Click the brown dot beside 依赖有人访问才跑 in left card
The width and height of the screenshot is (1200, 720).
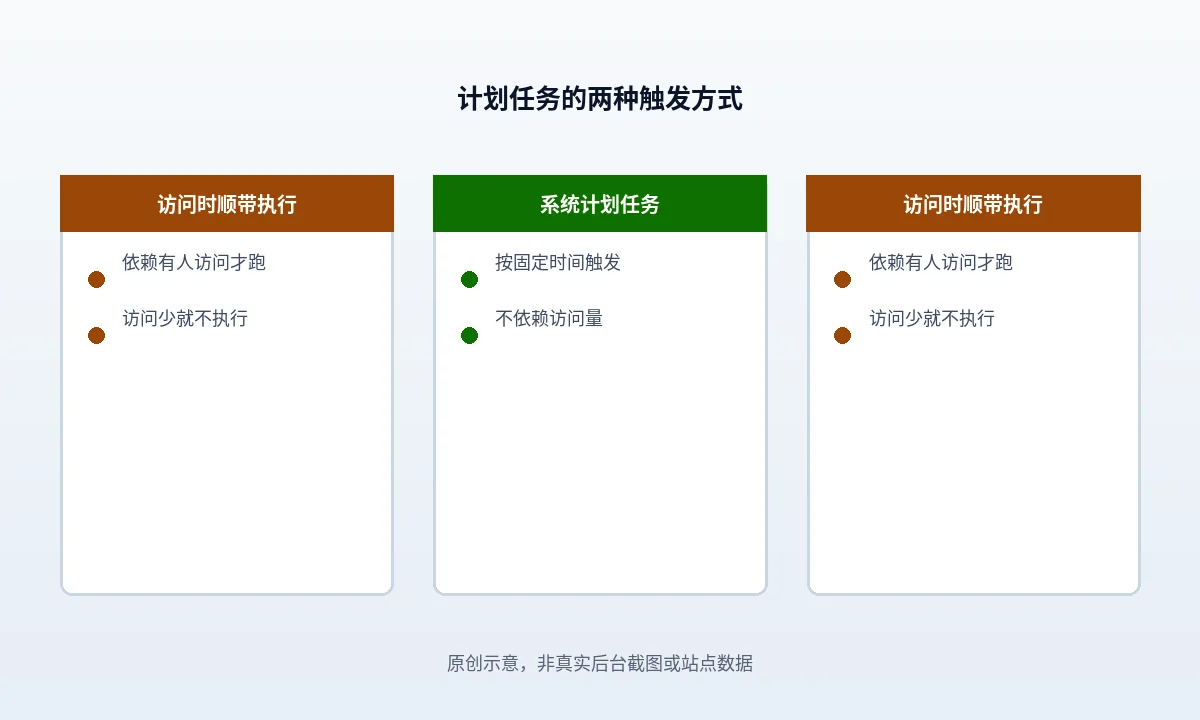[x=96, y=279]
